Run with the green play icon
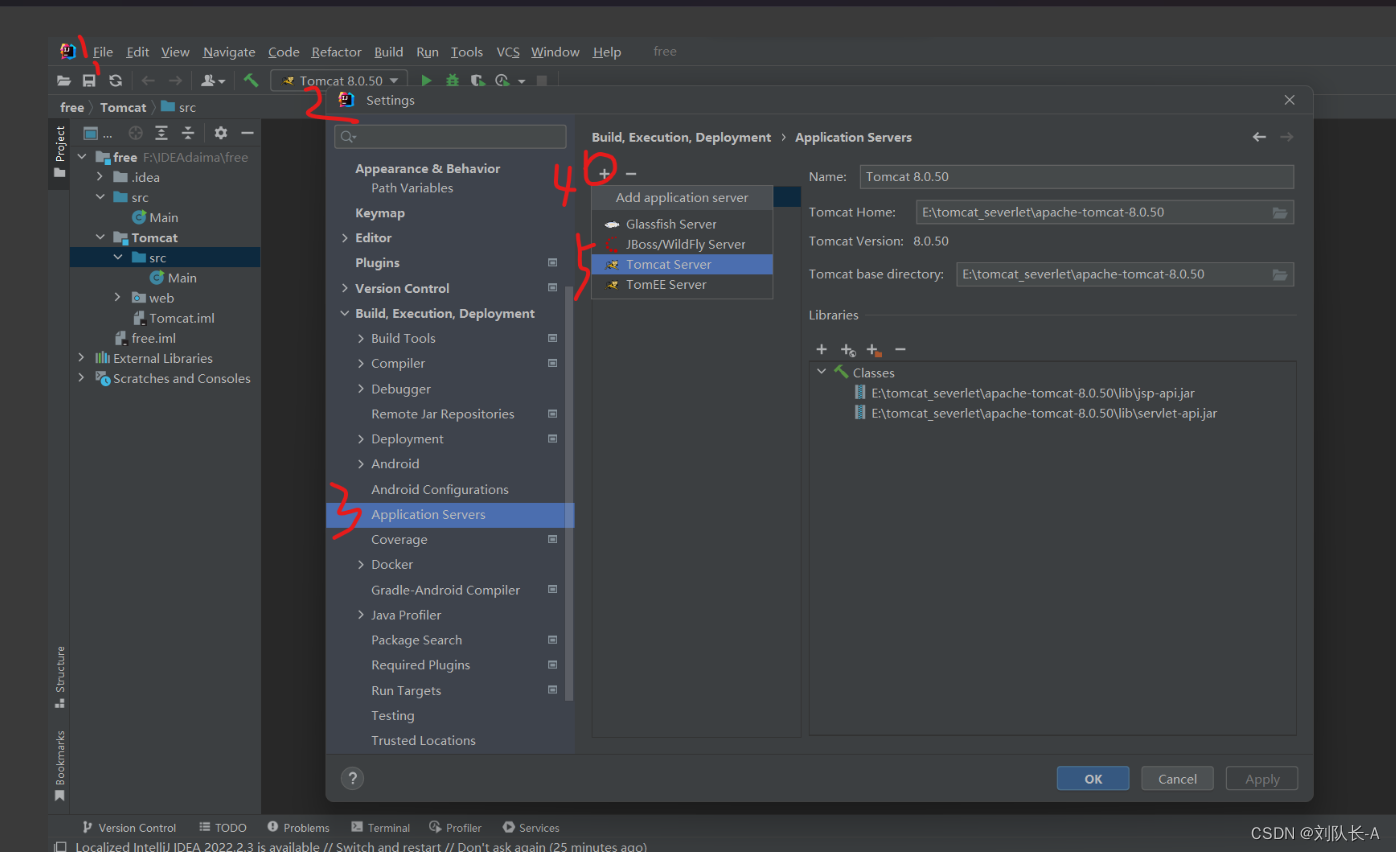1396x852 pixels. point(427,80)
